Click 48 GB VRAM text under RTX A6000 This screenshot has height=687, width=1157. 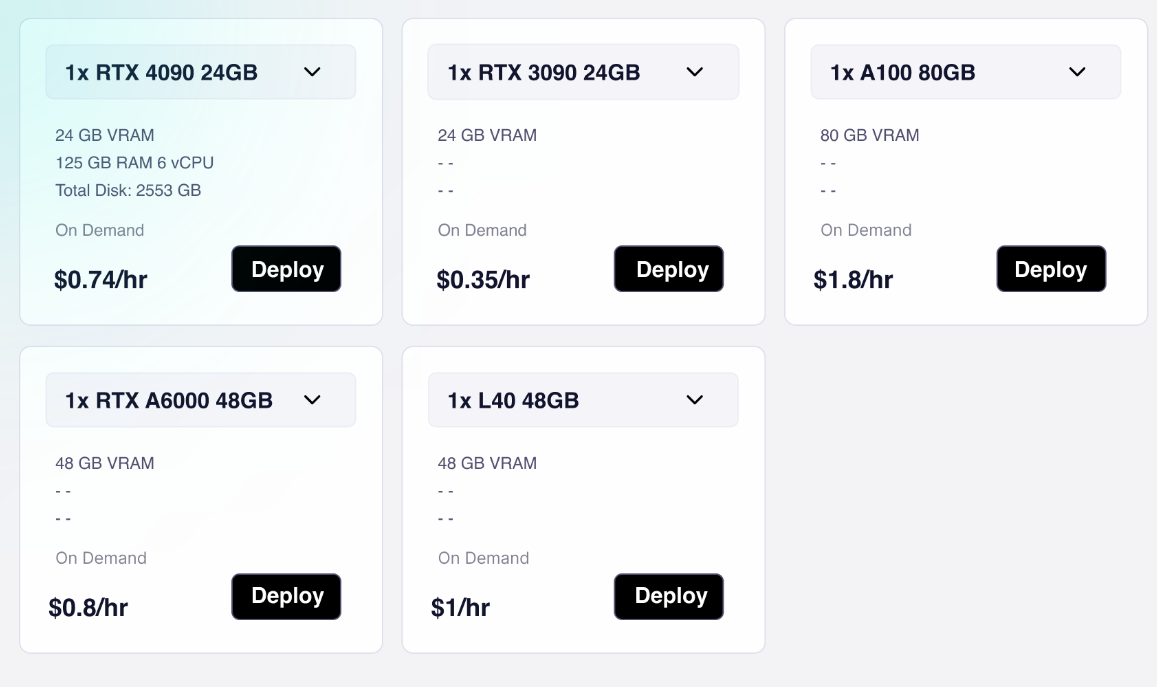pos(104,463)
